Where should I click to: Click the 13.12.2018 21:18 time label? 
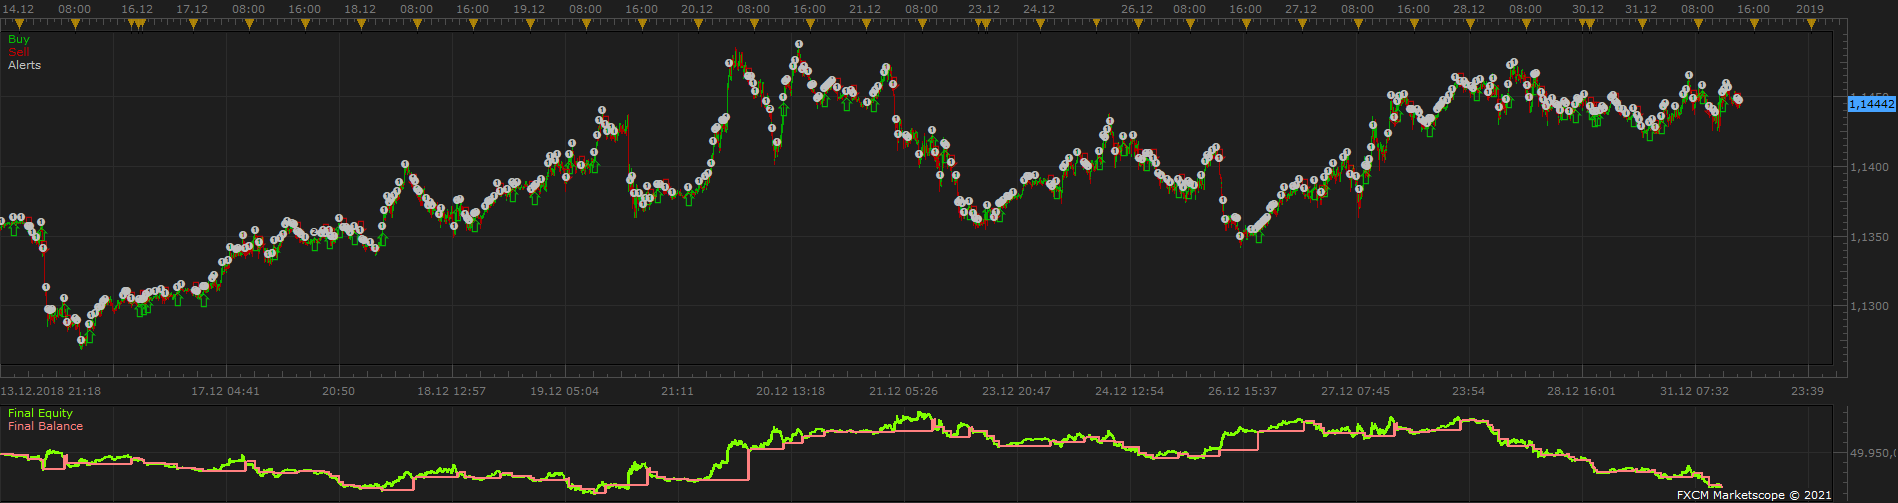point(51,391)
